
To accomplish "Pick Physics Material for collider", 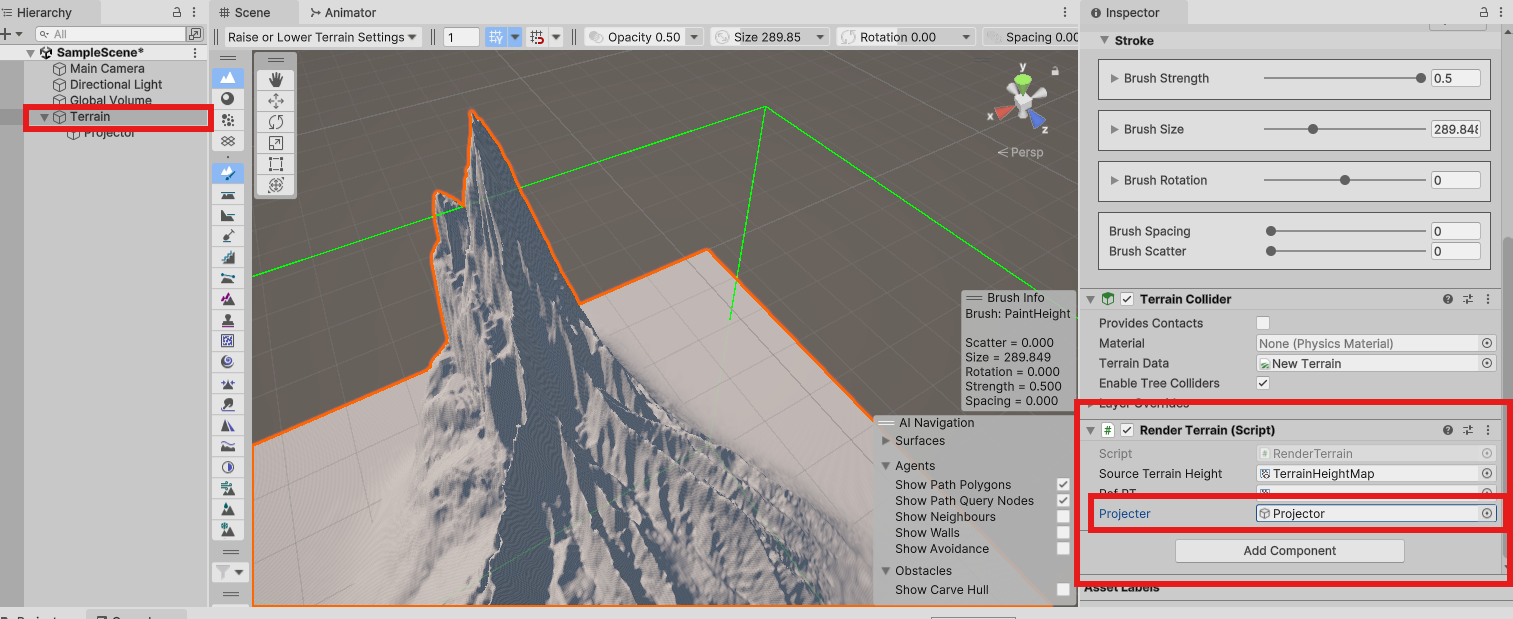I will click(x=1487, y=343).
